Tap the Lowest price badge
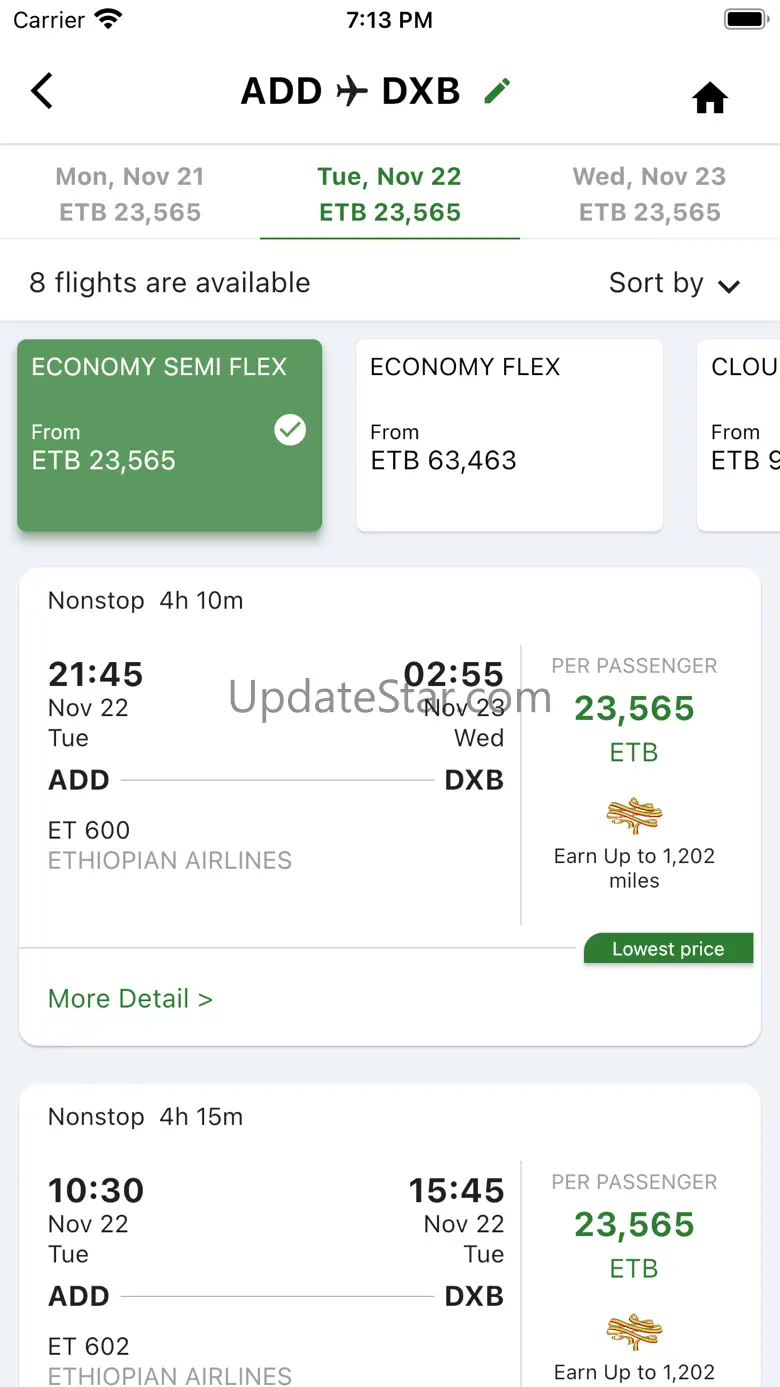 point(668,949)
